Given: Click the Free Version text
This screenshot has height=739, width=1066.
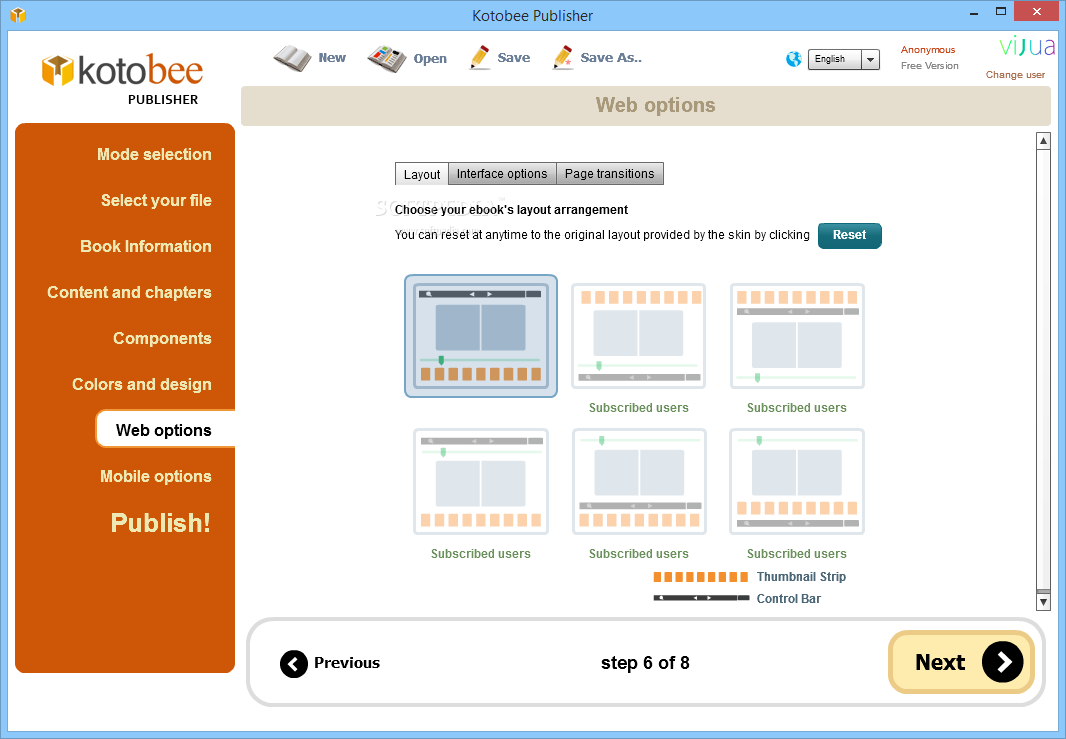Looking at the screenshot, I should (929, 66).
